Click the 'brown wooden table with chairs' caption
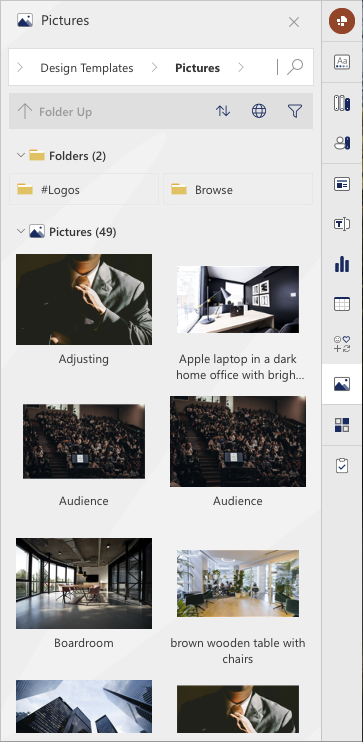The width and height of the screenshot is (363, 742). pyautogui.click(x=238, y=651)
